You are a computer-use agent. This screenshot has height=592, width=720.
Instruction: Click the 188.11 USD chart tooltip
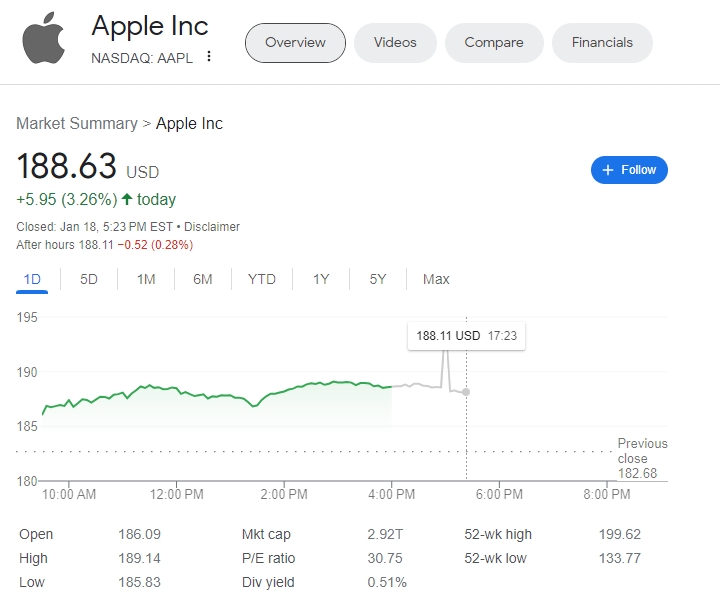(x=466, y=336)
